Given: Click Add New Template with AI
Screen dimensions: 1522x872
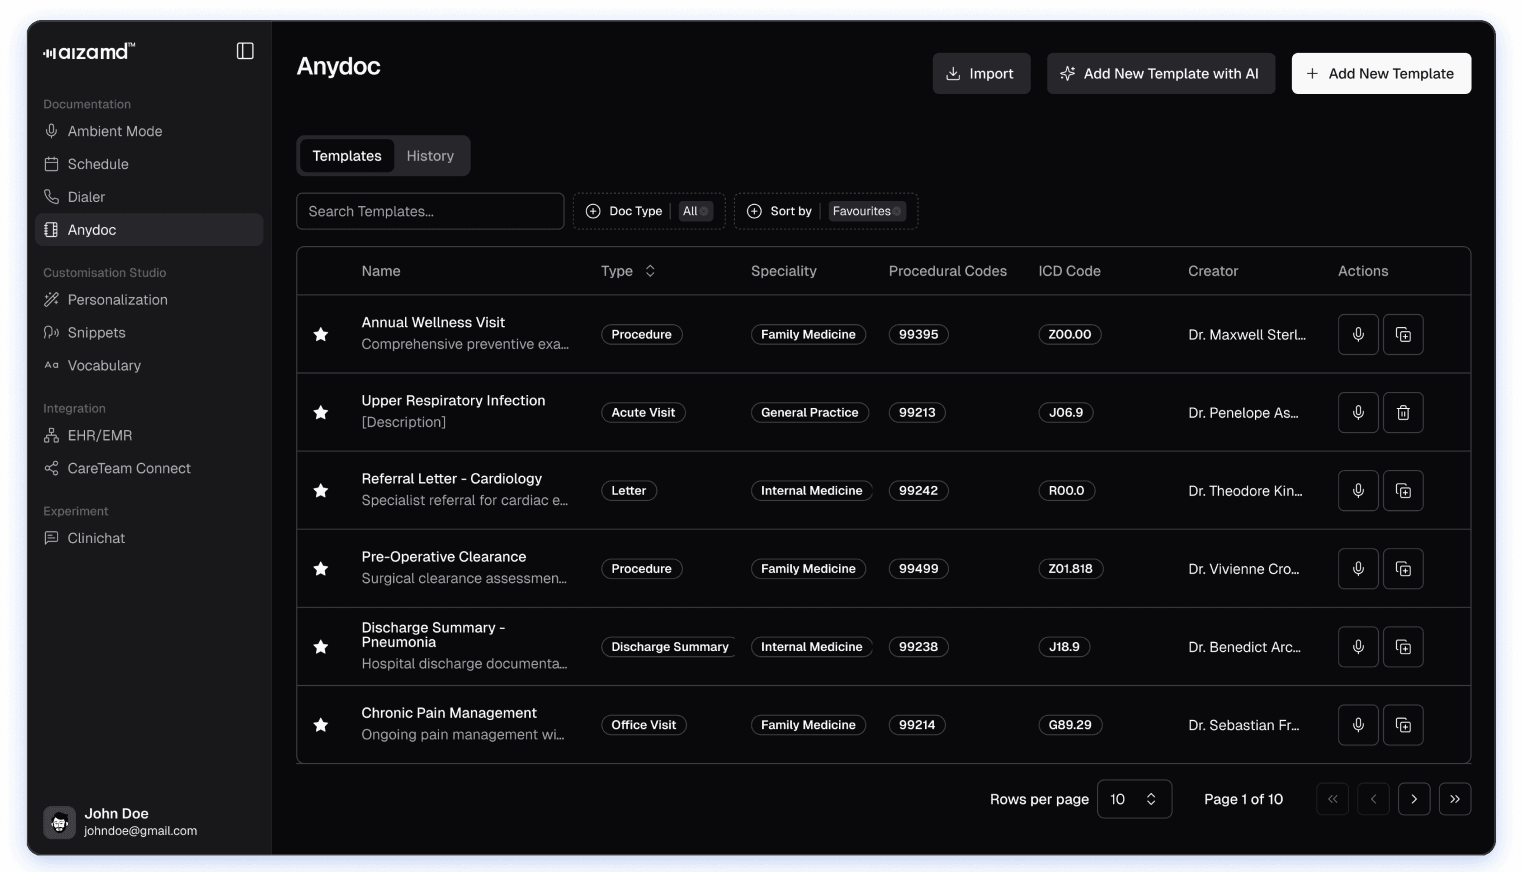Looking at the screenshot, I should [1160, 74].
